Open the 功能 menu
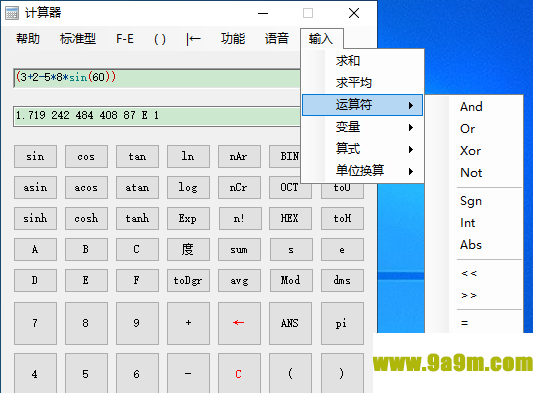 pos(233,39)
